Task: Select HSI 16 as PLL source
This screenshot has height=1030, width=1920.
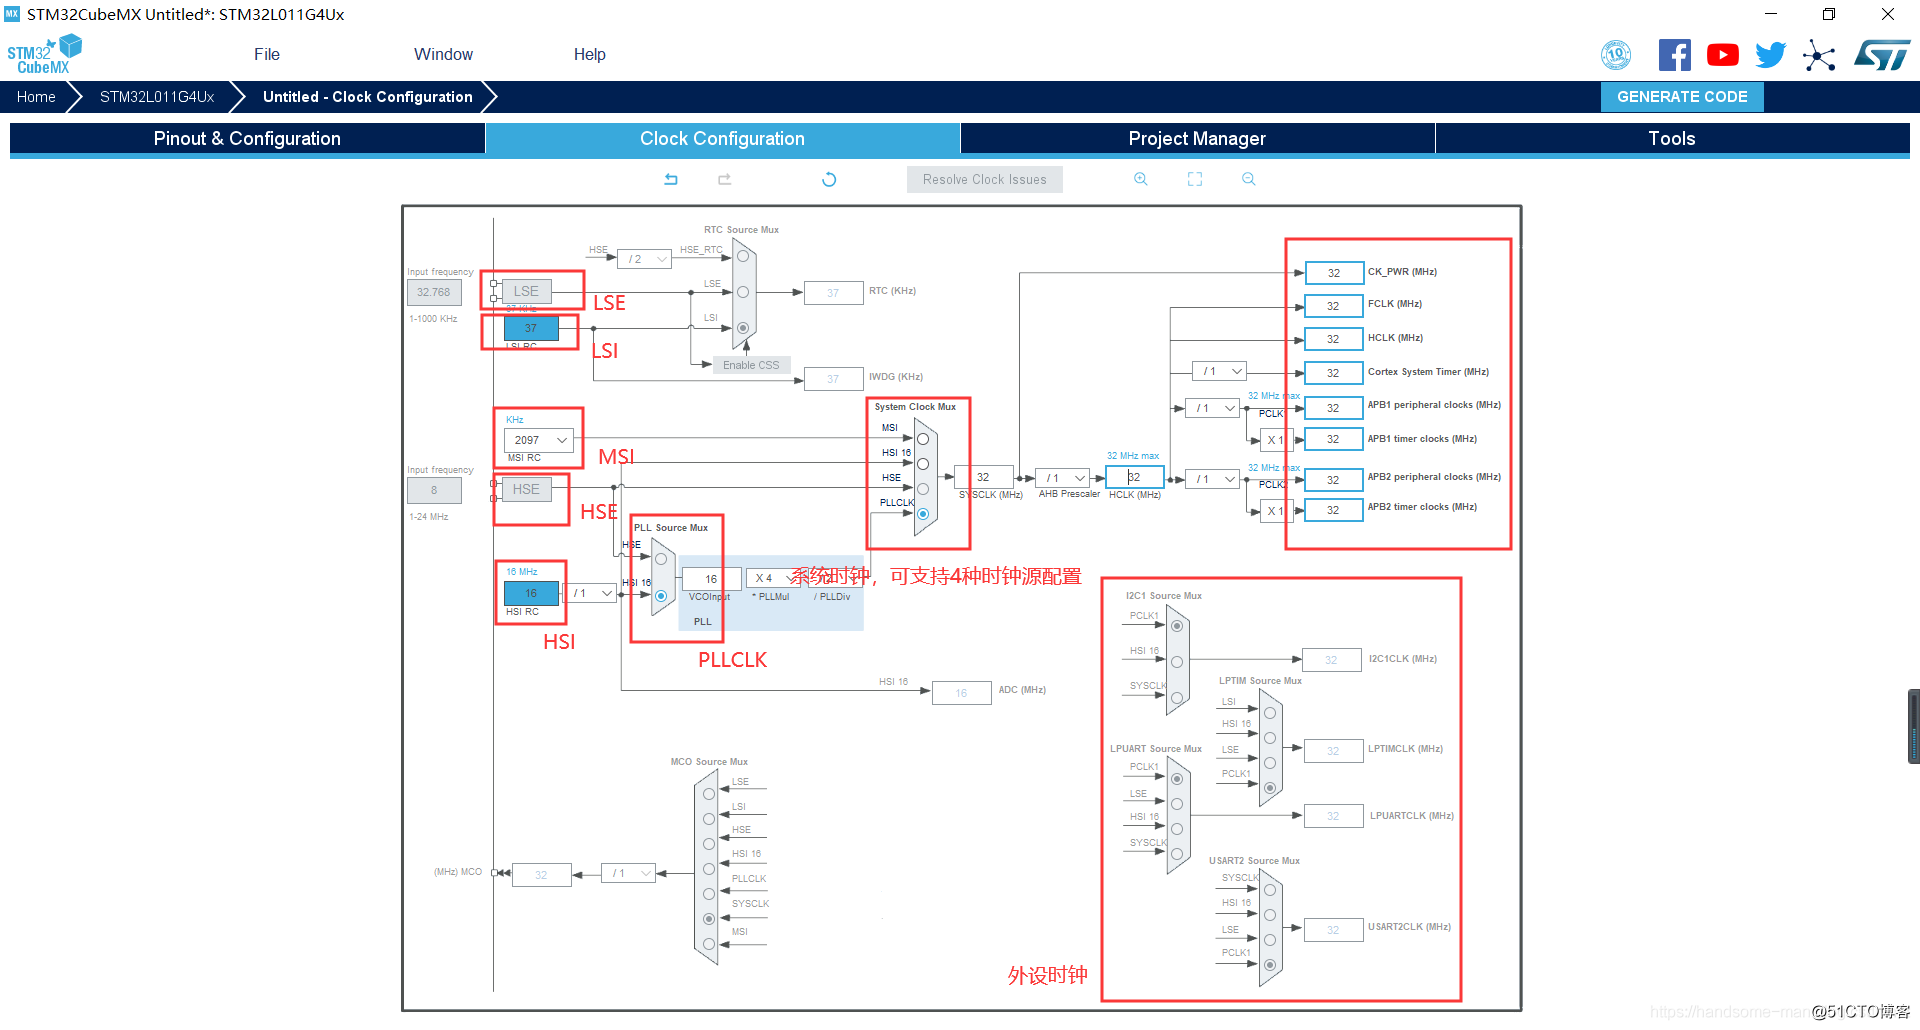Action: point(661,596)
